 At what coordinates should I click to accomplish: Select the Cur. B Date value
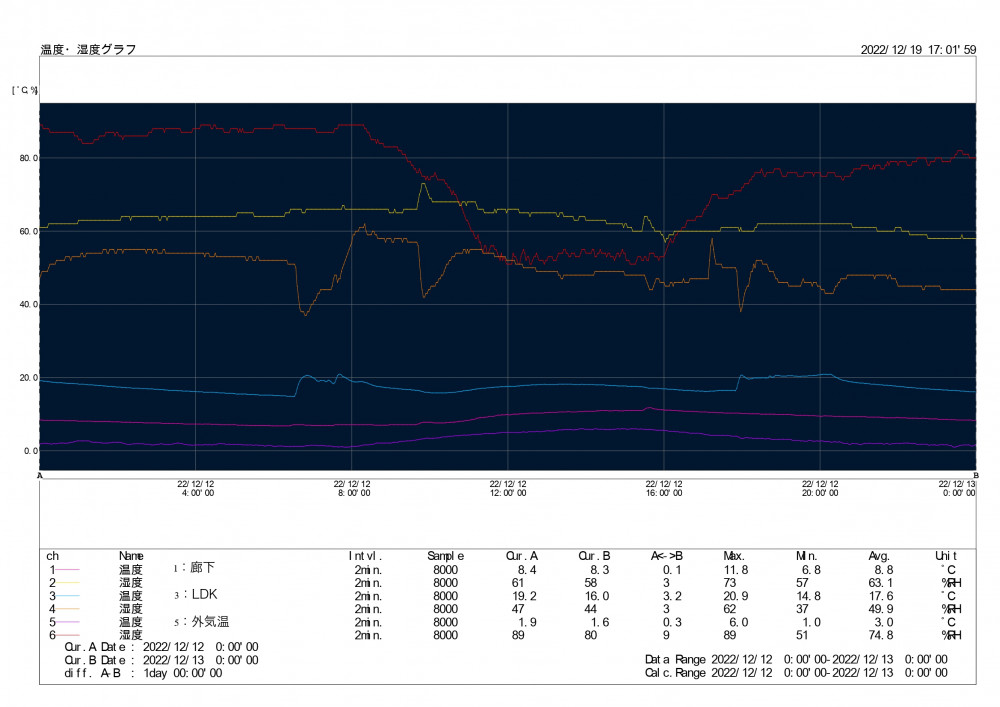click(x=201, y=660)
